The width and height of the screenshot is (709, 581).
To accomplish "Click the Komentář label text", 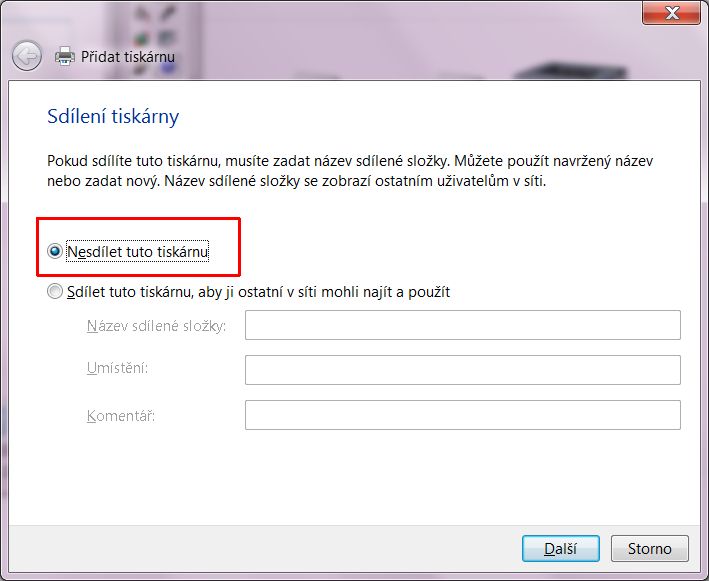I will click(121, 414).
